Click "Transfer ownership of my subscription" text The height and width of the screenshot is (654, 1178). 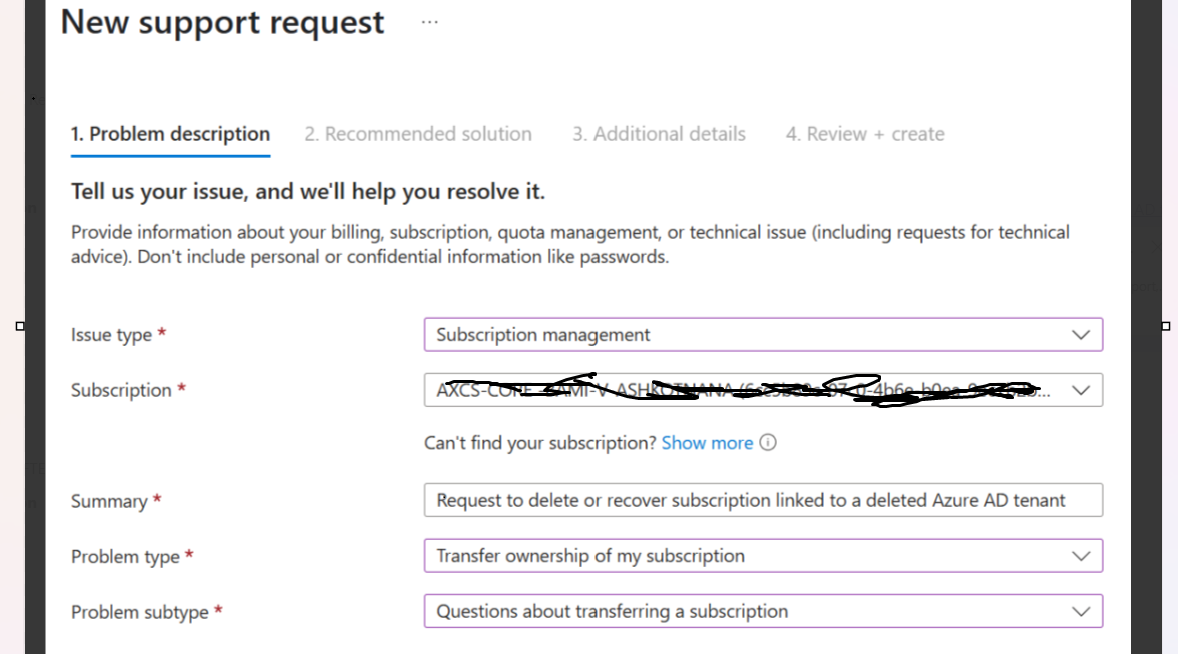coord(588,555)
